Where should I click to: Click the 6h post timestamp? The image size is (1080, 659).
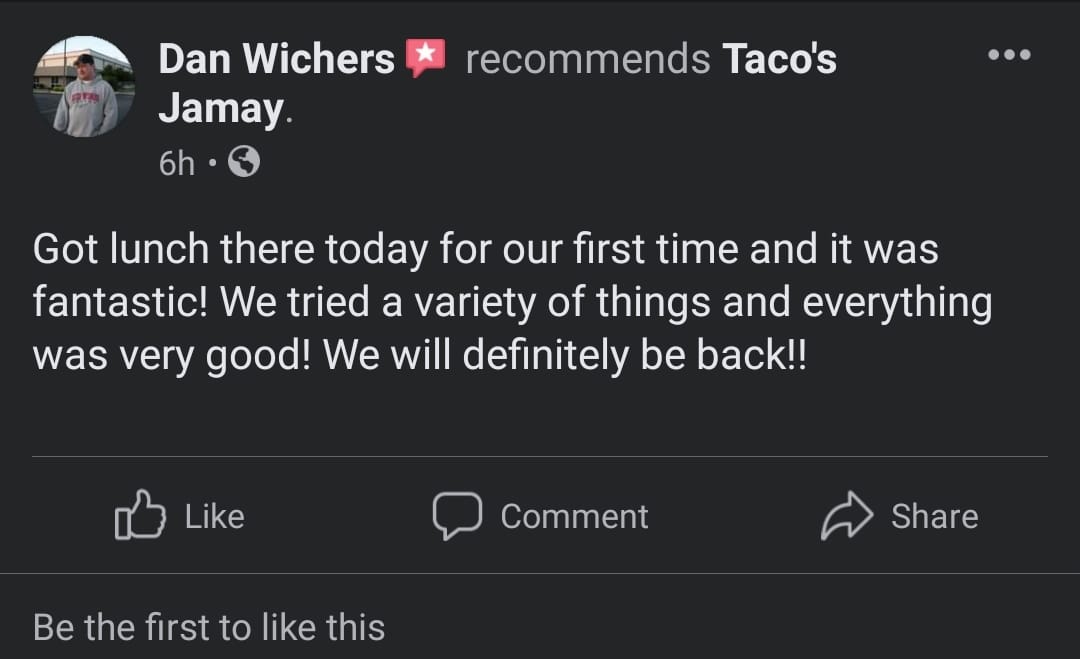click(177, 162)
